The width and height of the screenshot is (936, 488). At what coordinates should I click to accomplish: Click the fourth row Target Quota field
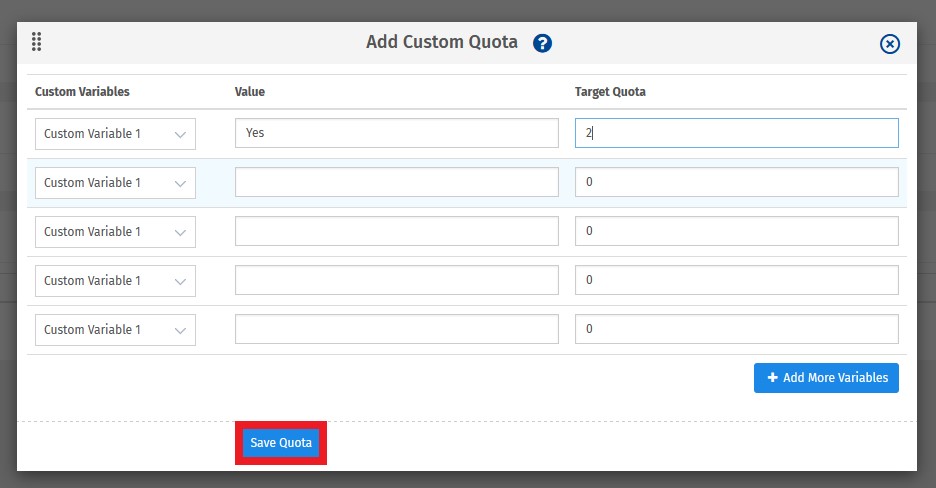coord(736,281)
